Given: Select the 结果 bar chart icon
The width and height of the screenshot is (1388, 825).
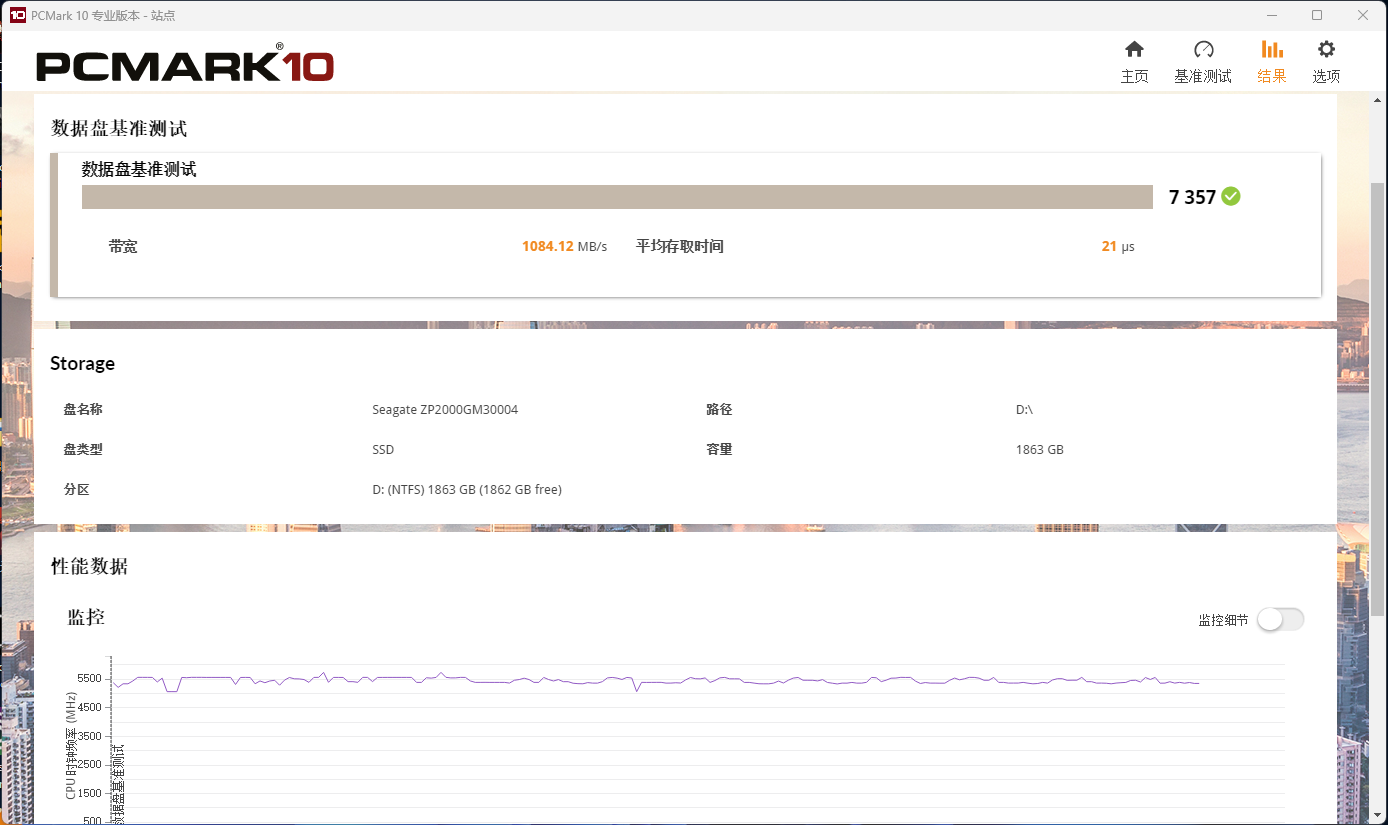Looking at the screenshot, I should (x=1272, y=50).
